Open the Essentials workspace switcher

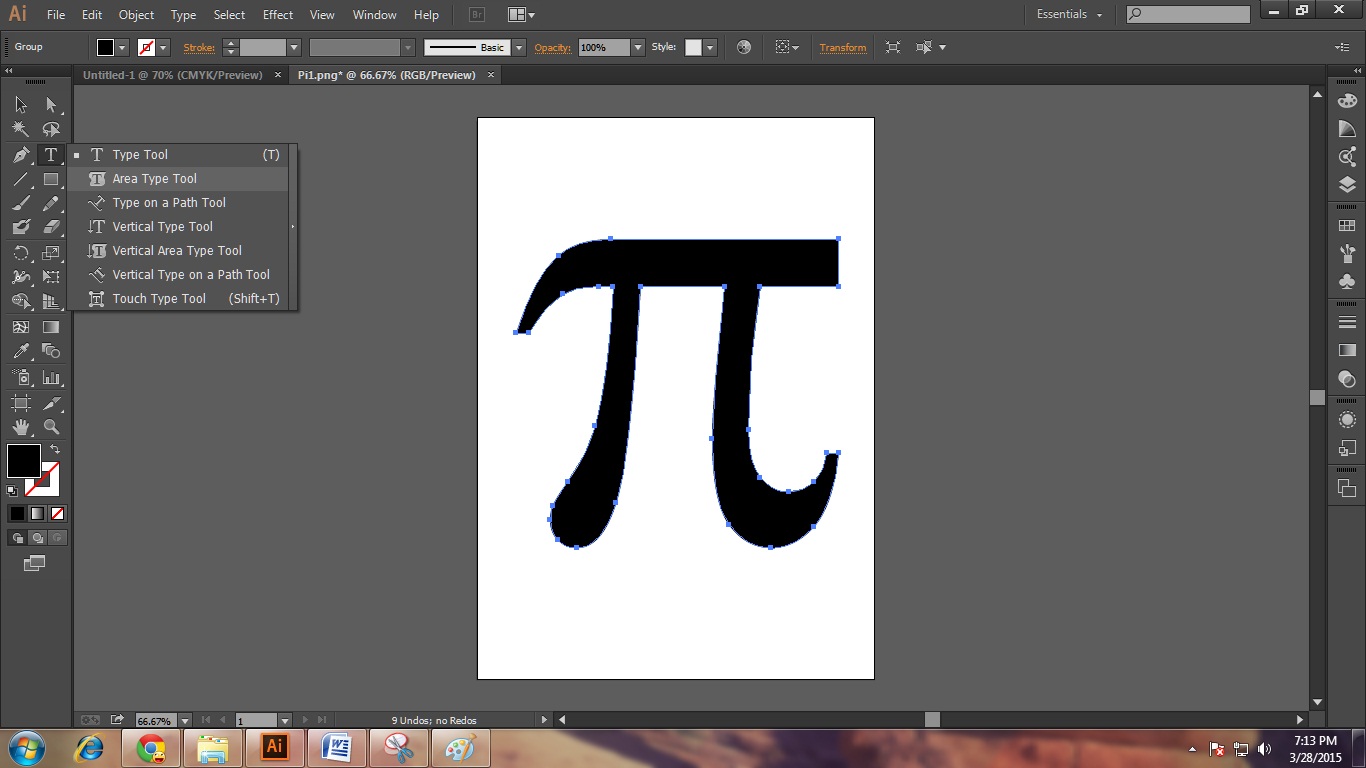pyautogui.click(x=1069, y=15)
